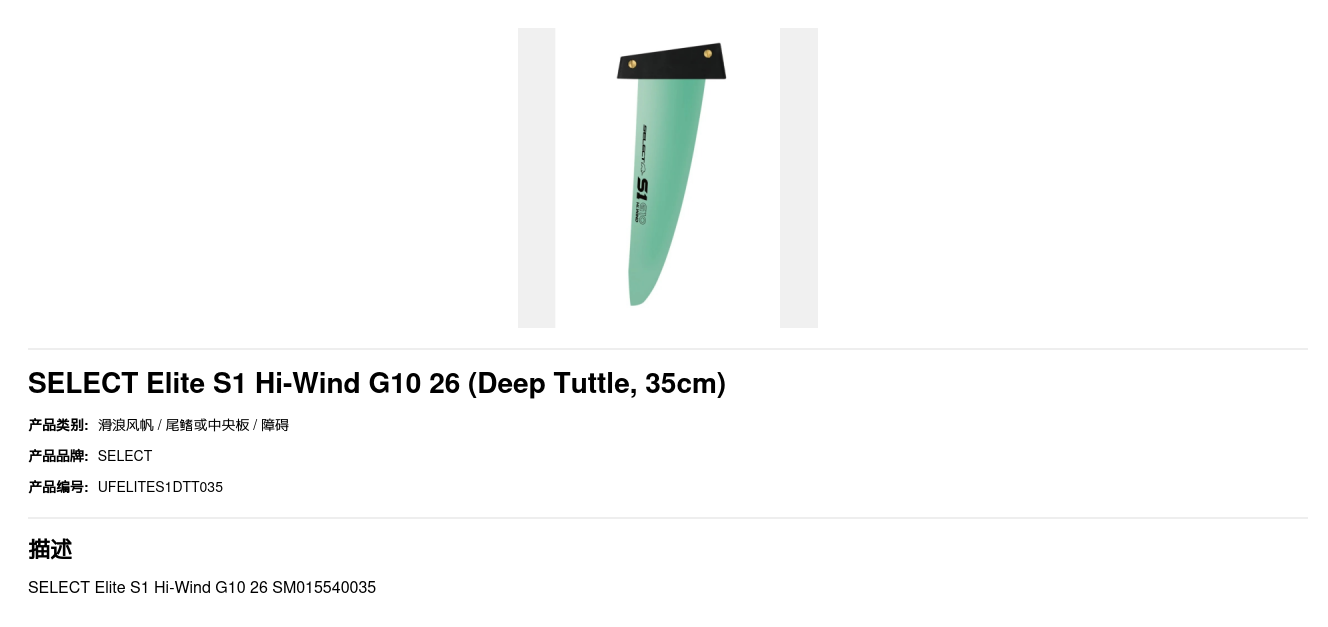Click the gray strip right of the image

(x=799, y=177)
